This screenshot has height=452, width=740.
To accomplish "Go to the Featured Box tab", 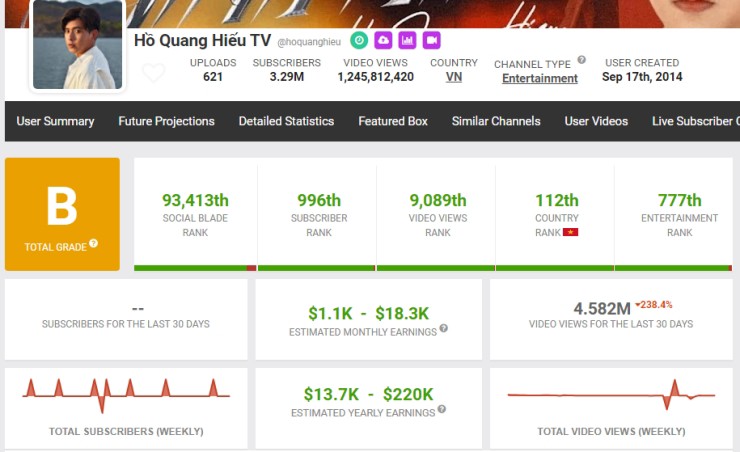I will pyautogui.click(x=393, y=121).
